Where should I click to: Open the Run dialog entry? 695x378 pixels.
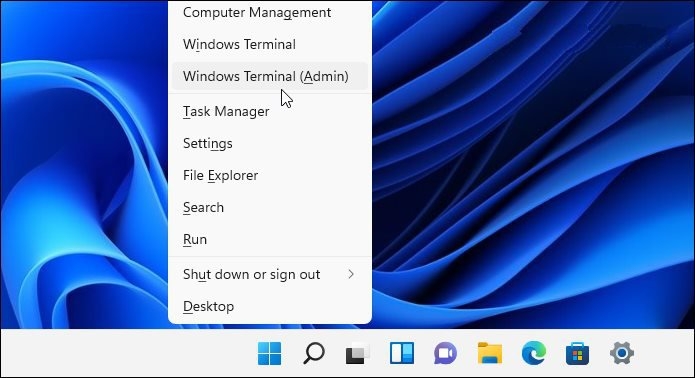[269, 239]
